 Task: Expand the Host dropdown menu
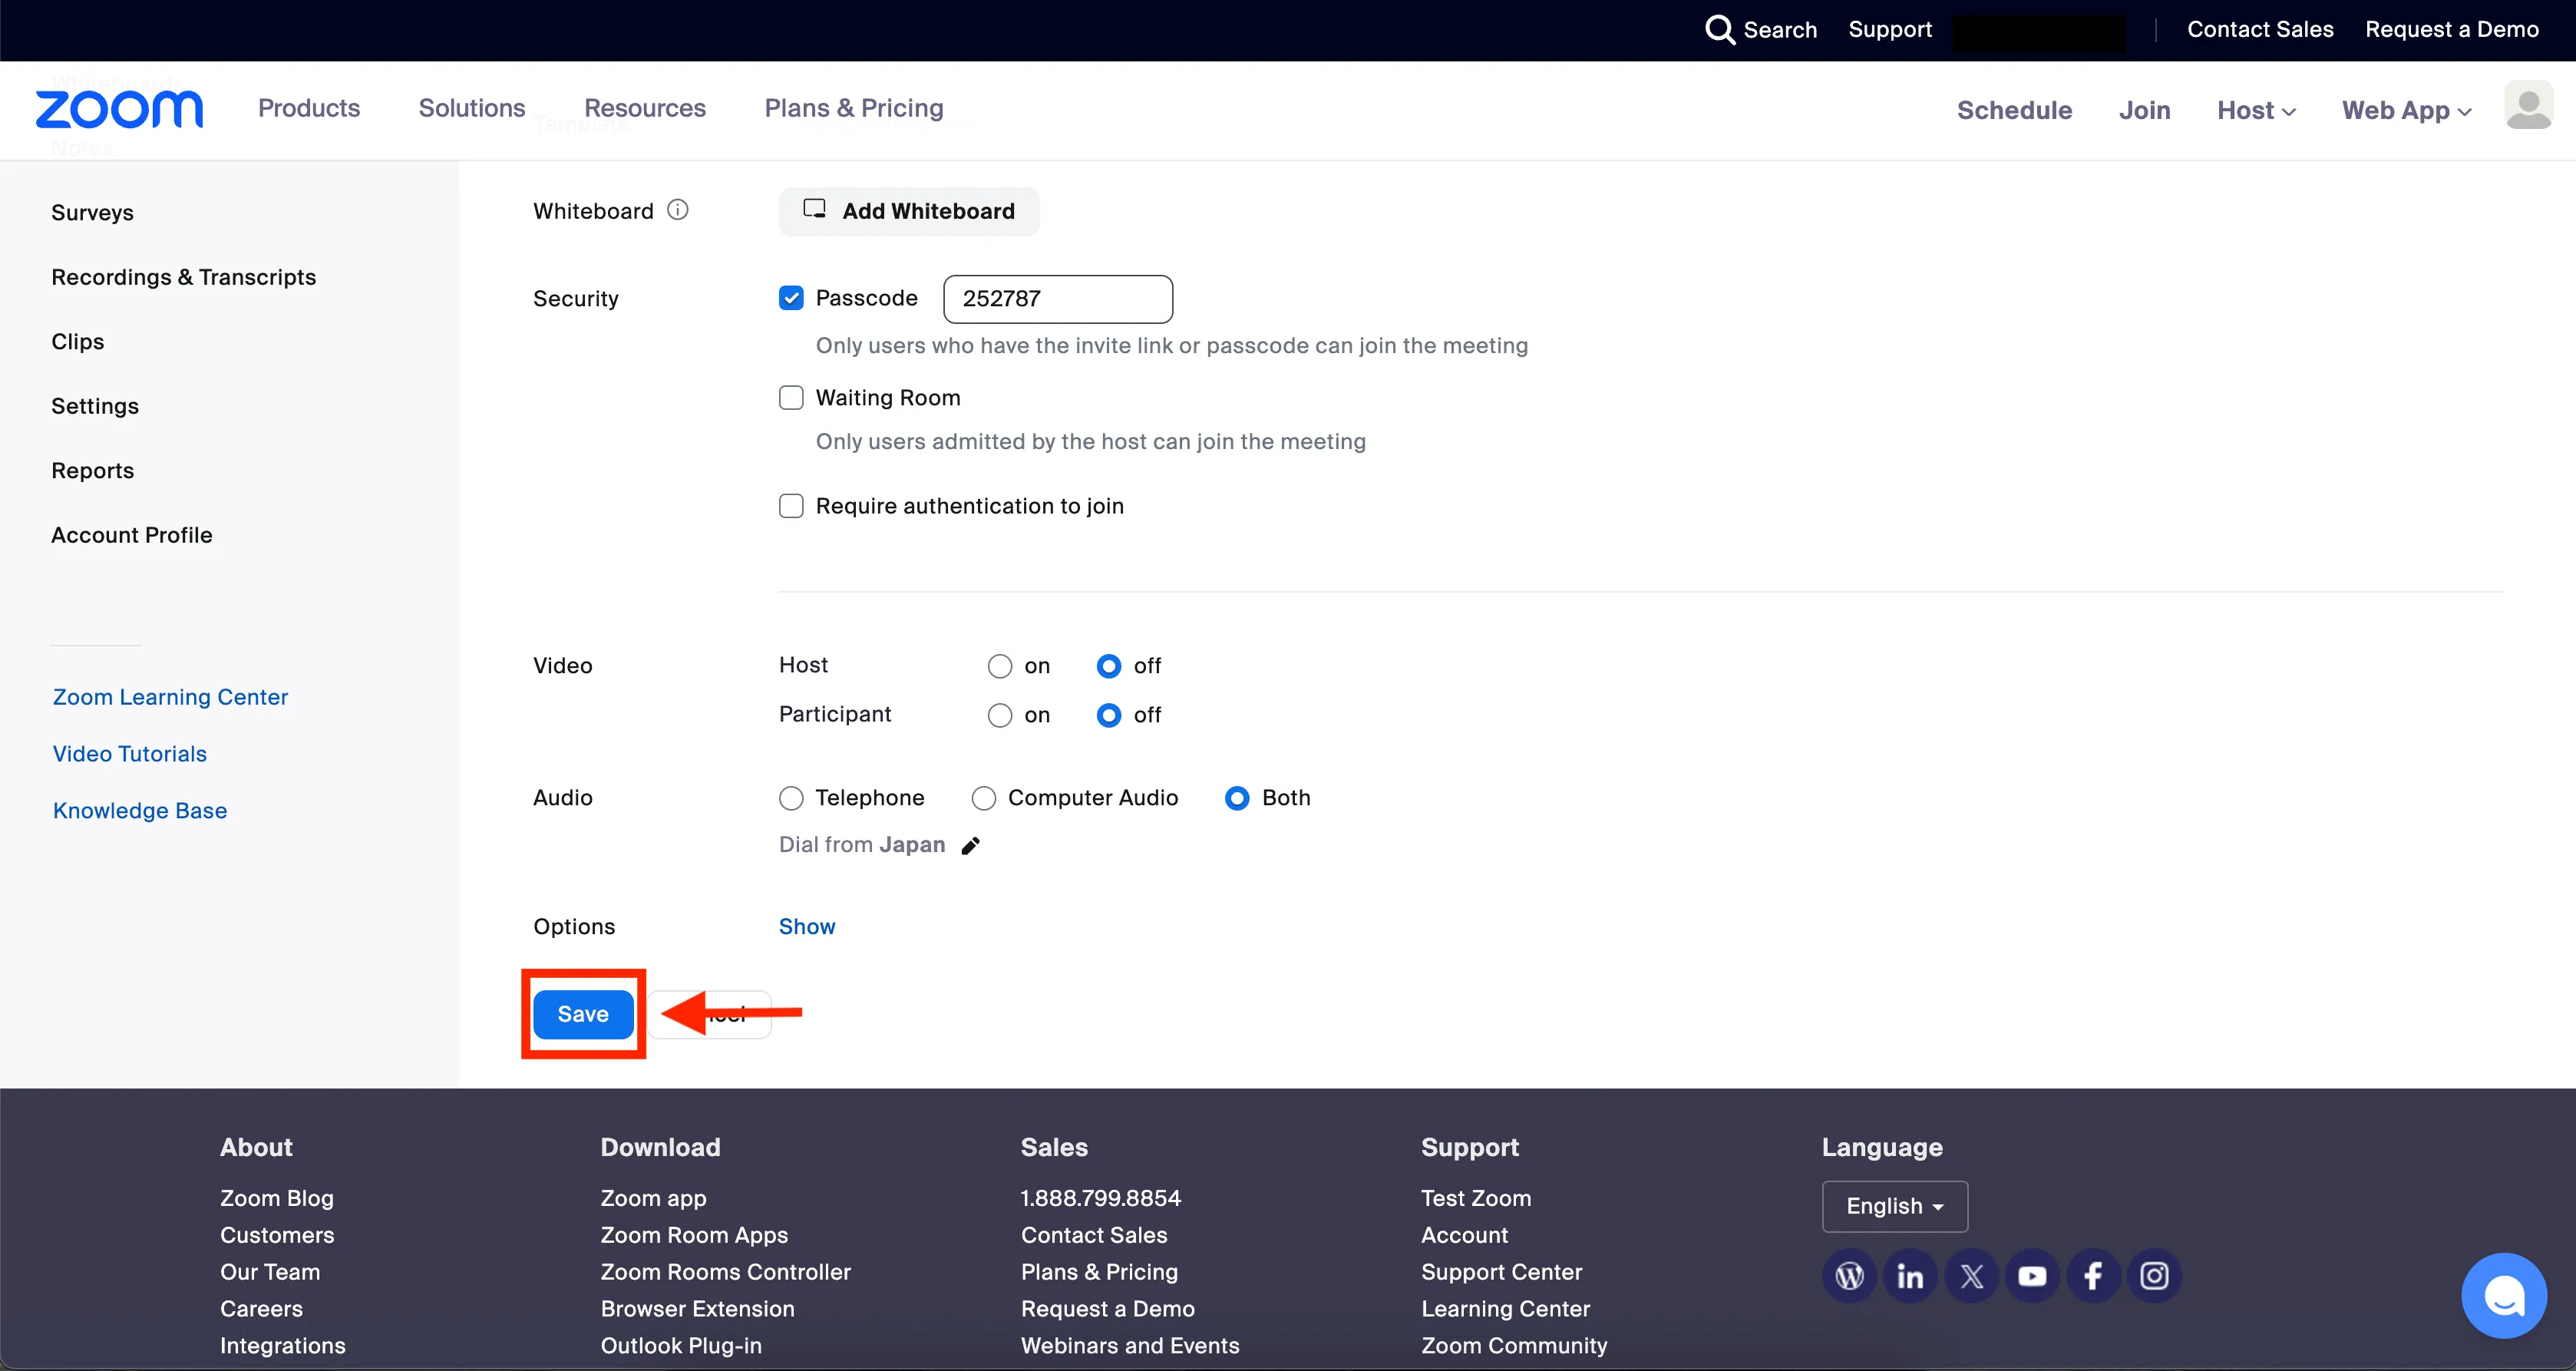pos(2256,110)
